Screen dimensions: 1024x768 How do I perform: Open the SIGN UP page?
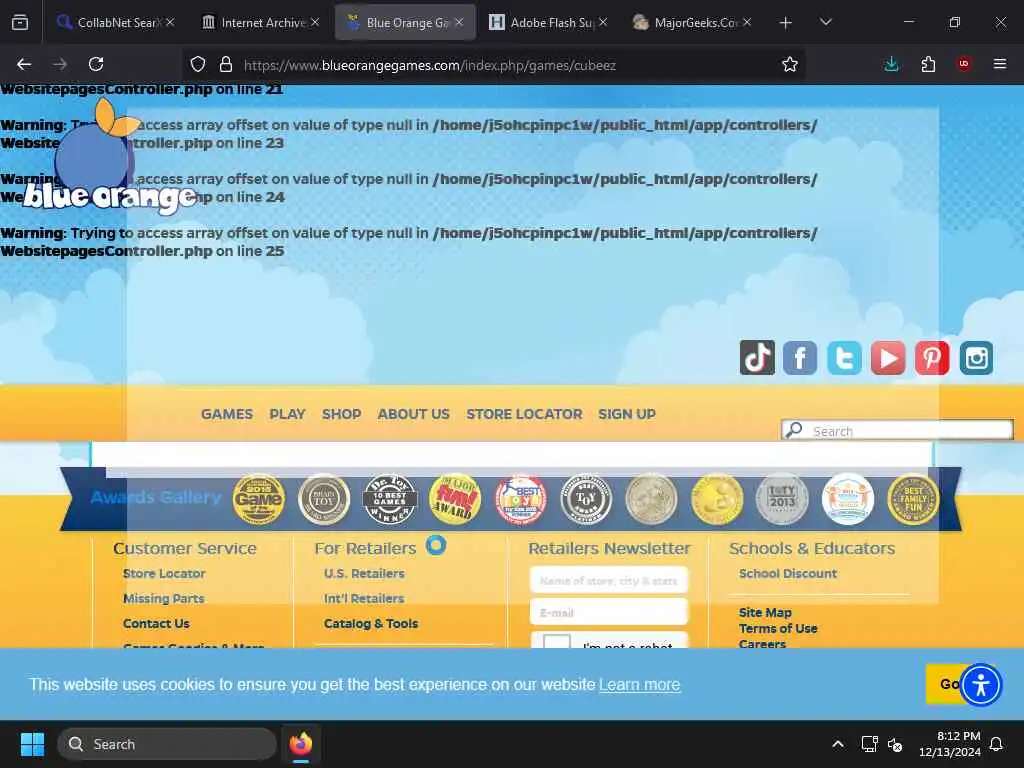tap(627, 414)
